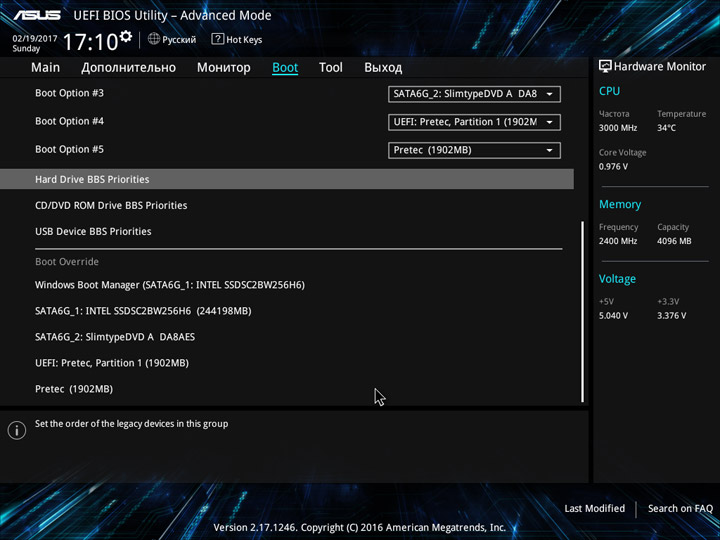Click the 5.040 V value
The image size is (720, 540).
coord(613,315)
